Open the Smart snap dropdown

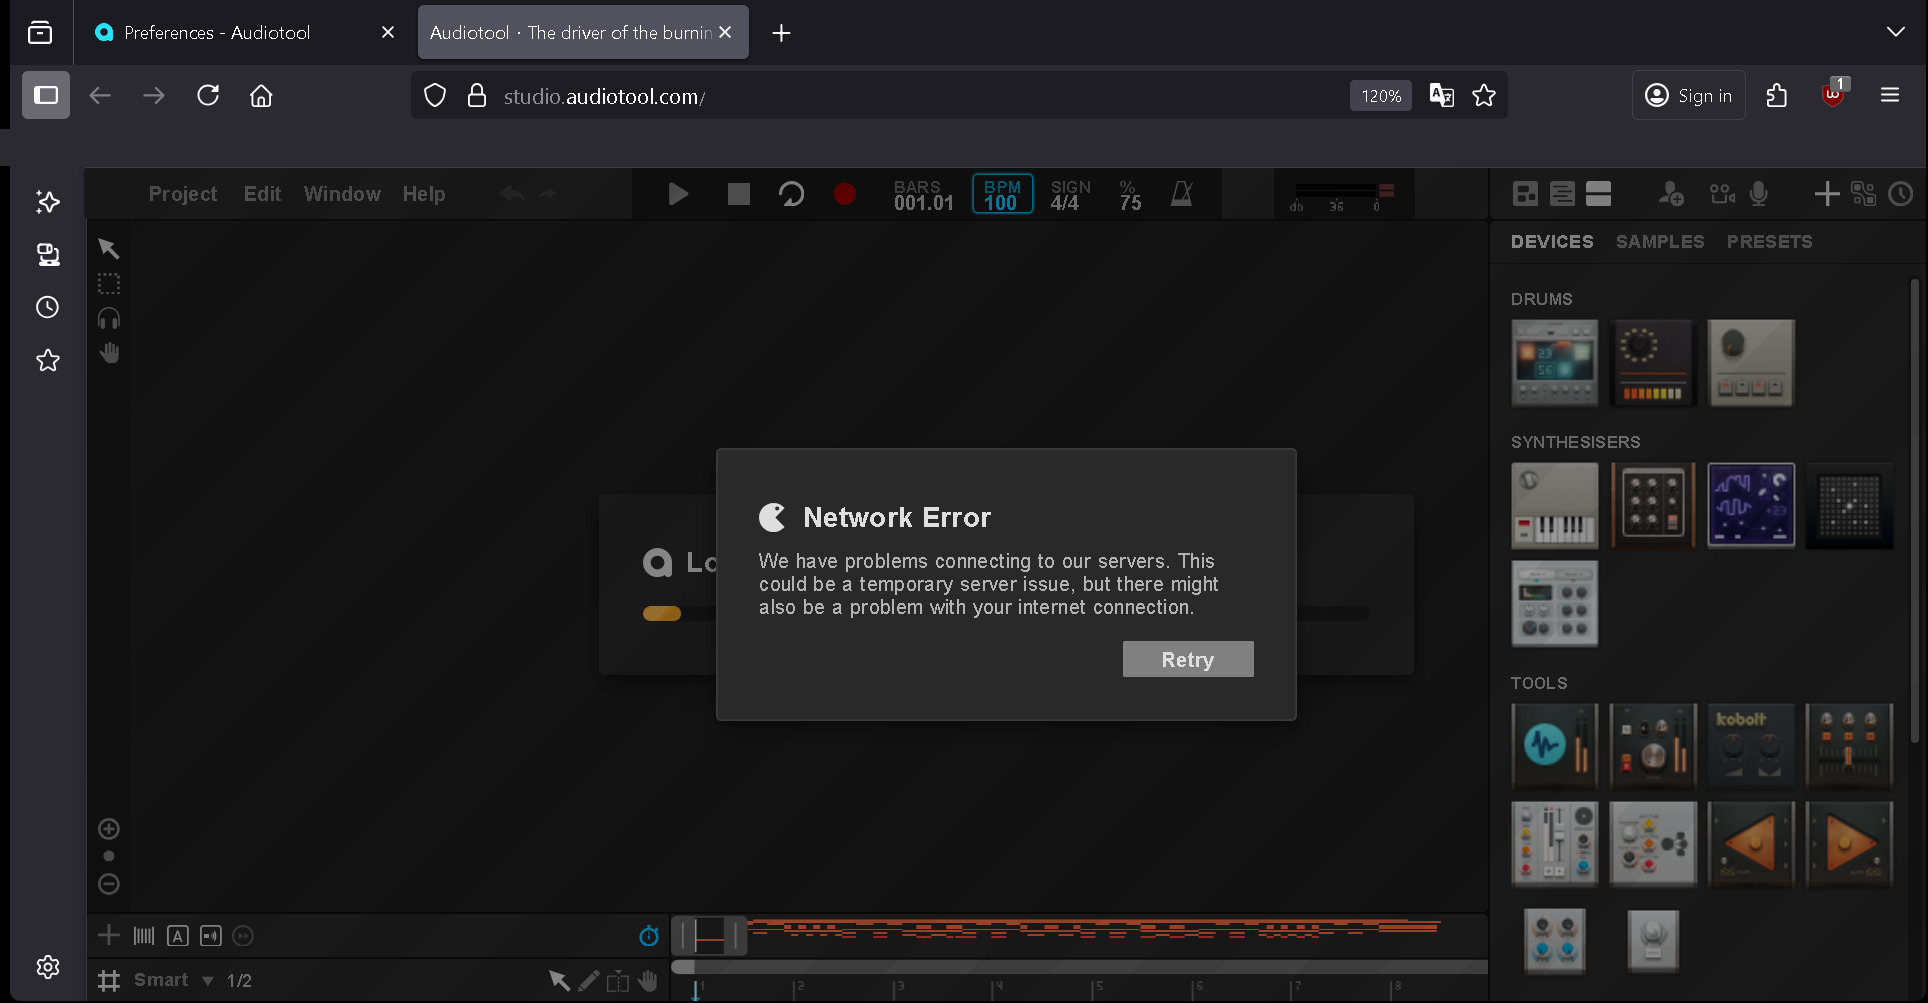click(174, 980)
